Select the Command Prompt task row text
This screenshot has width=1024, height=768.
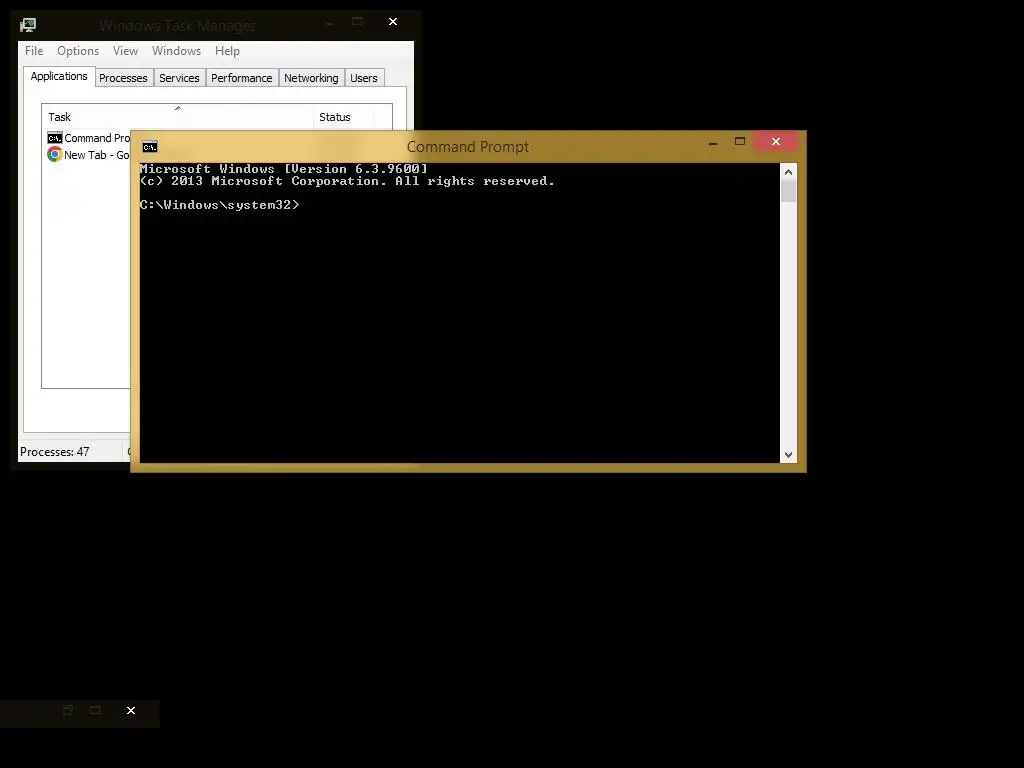(x=97, y=138)
